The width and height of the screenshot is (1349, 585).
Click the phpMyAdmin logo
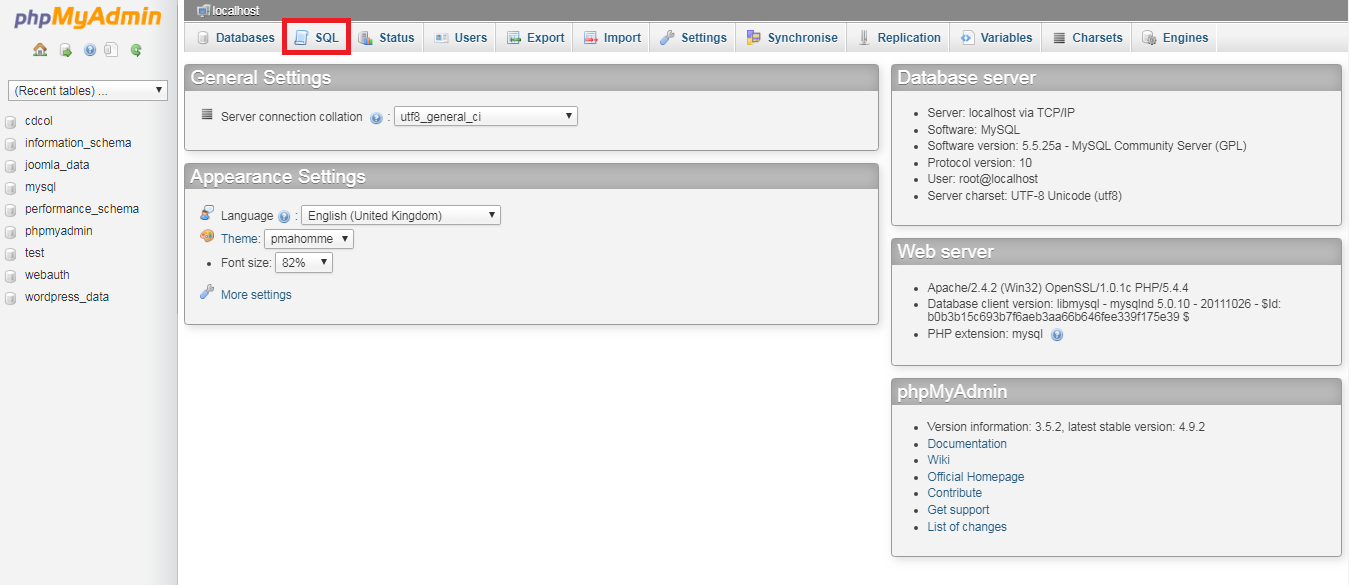[x=88, y=18]
